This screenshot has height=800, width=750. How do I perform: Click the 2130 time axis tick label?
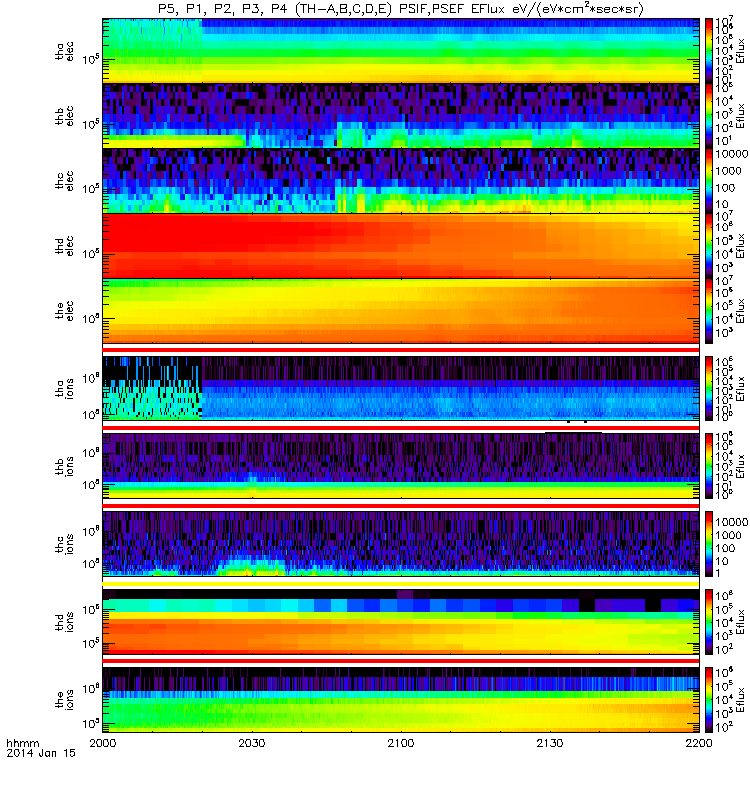coord(550,743)
